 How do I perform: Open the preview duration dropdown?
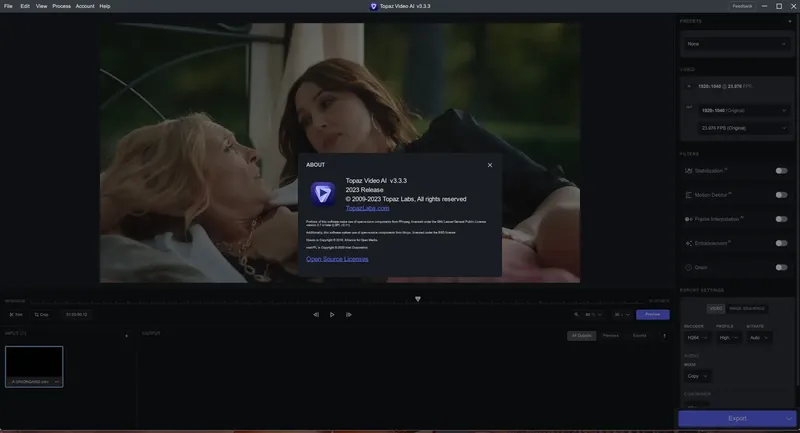pos(622,315)
